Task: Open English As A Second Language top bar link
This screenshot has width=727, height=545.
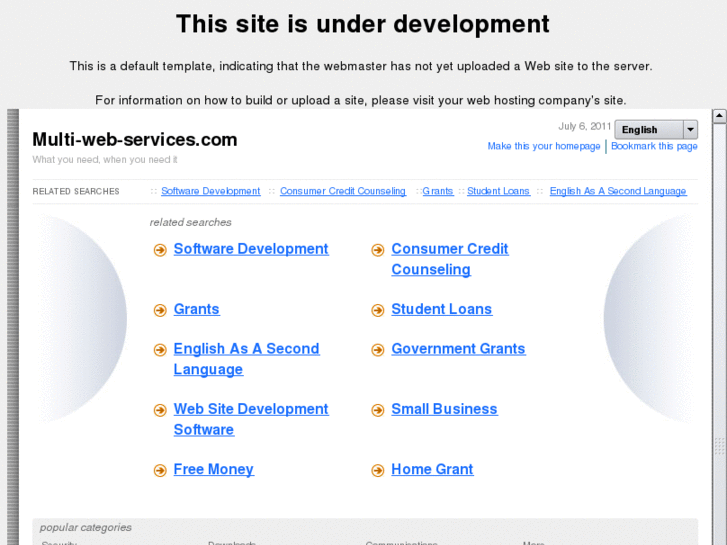Action: click(x=618, y=191)
